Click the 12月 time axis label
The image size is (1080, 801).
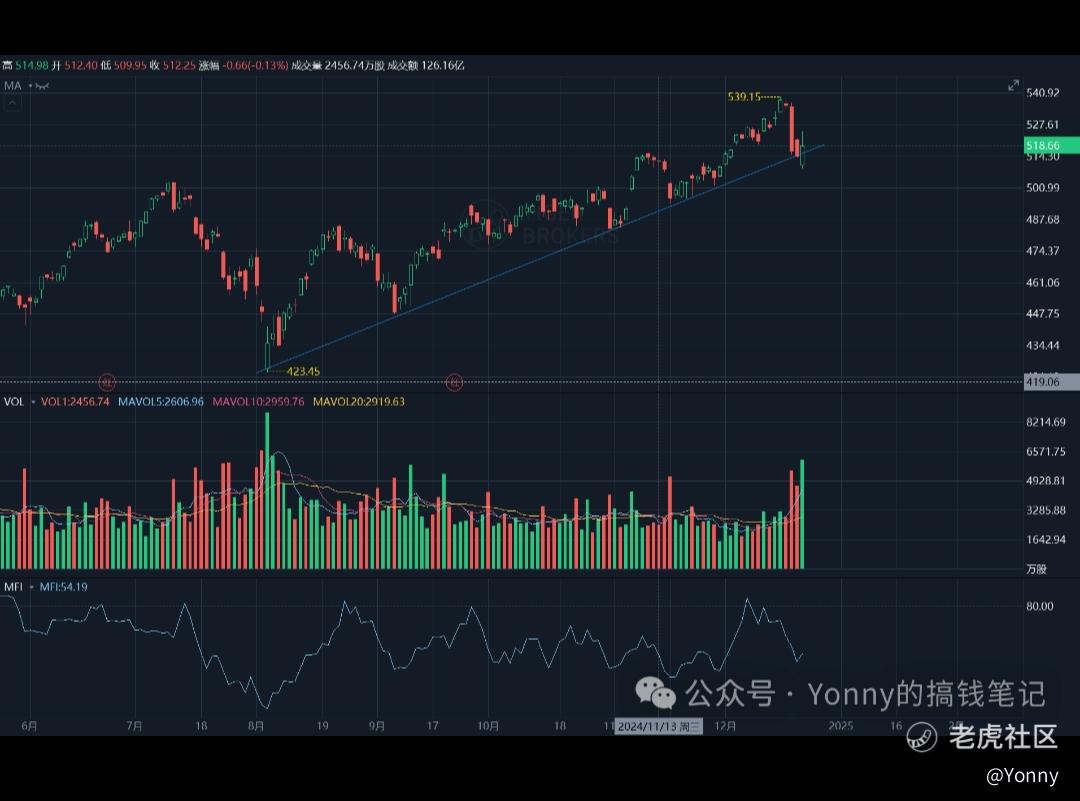[725, 726]
